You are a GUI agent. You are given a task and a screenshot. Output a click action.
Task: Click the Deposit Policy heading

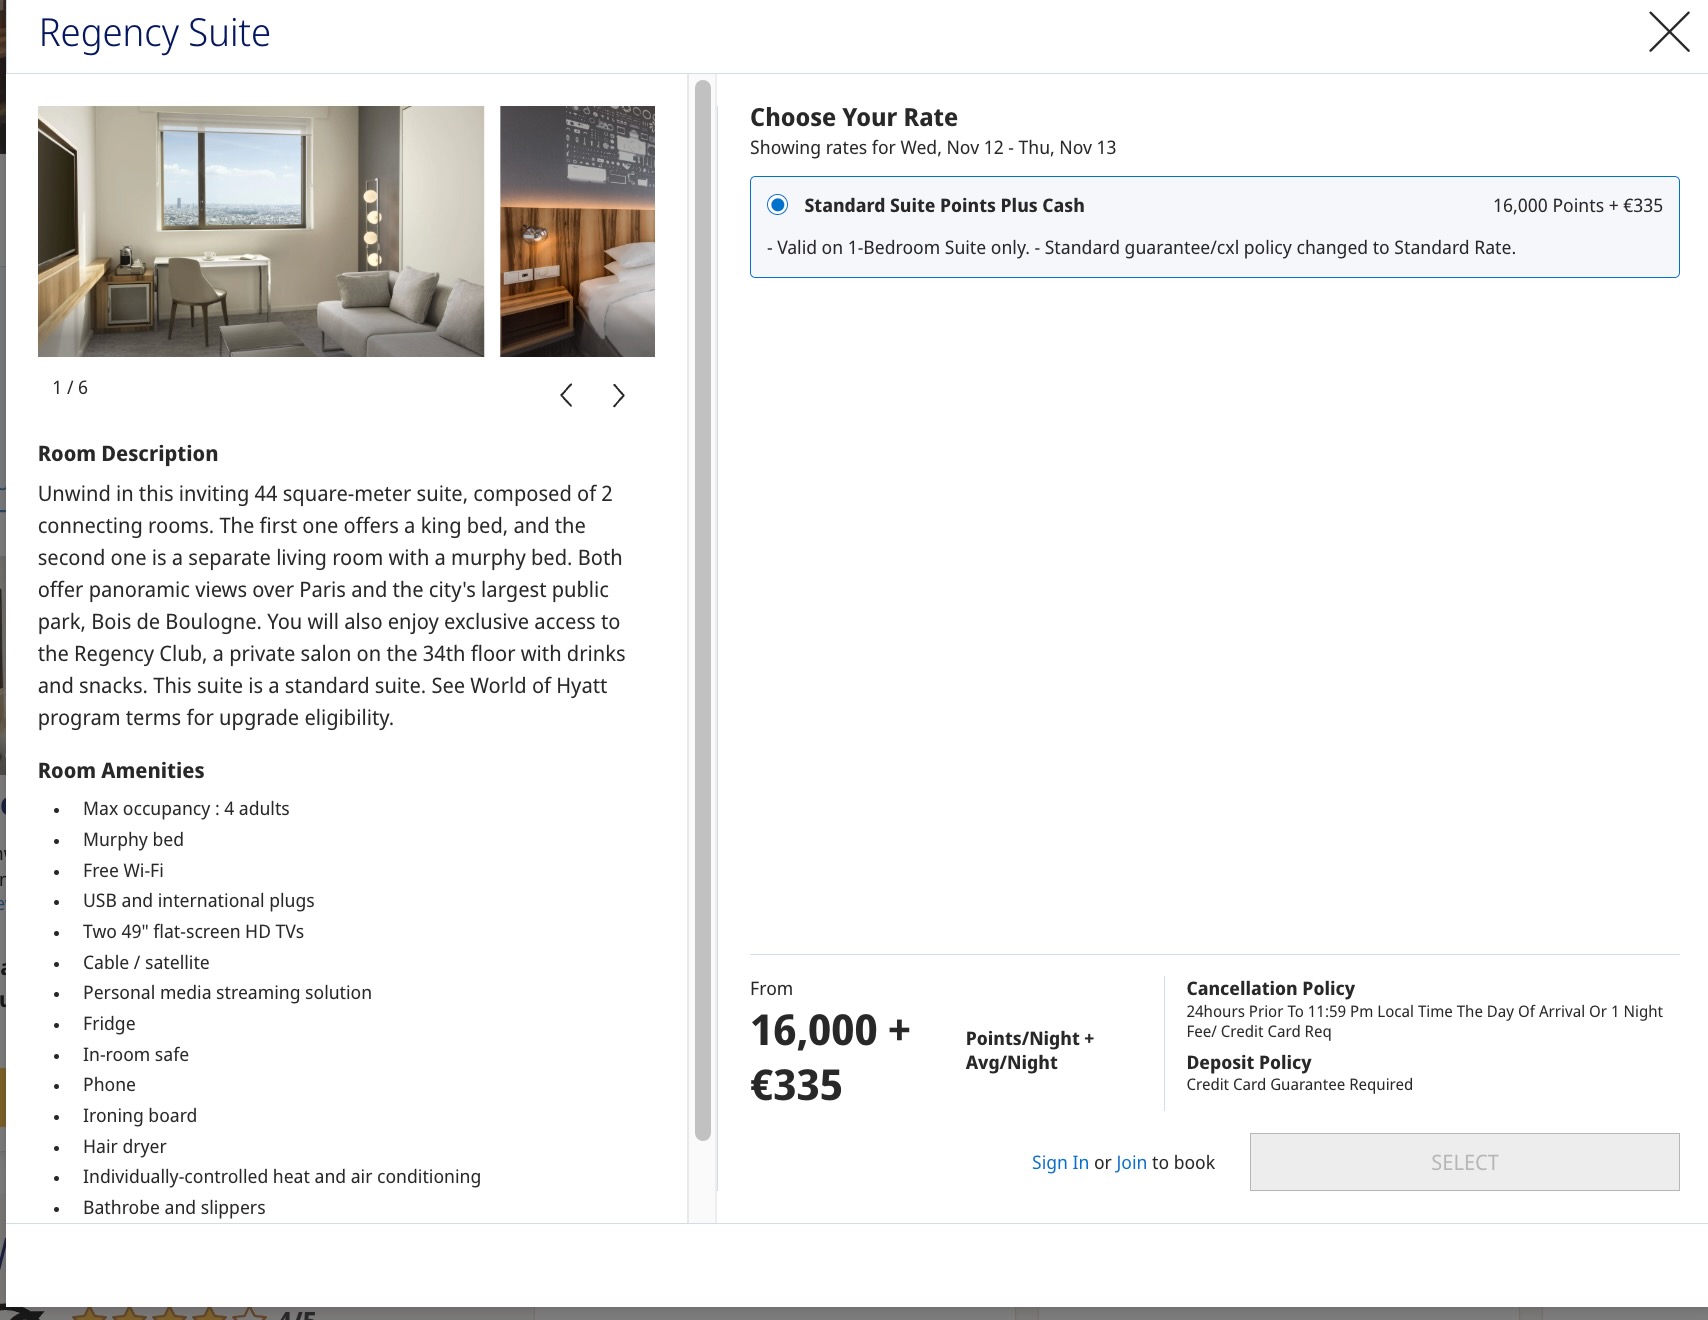[1248, 1062]
